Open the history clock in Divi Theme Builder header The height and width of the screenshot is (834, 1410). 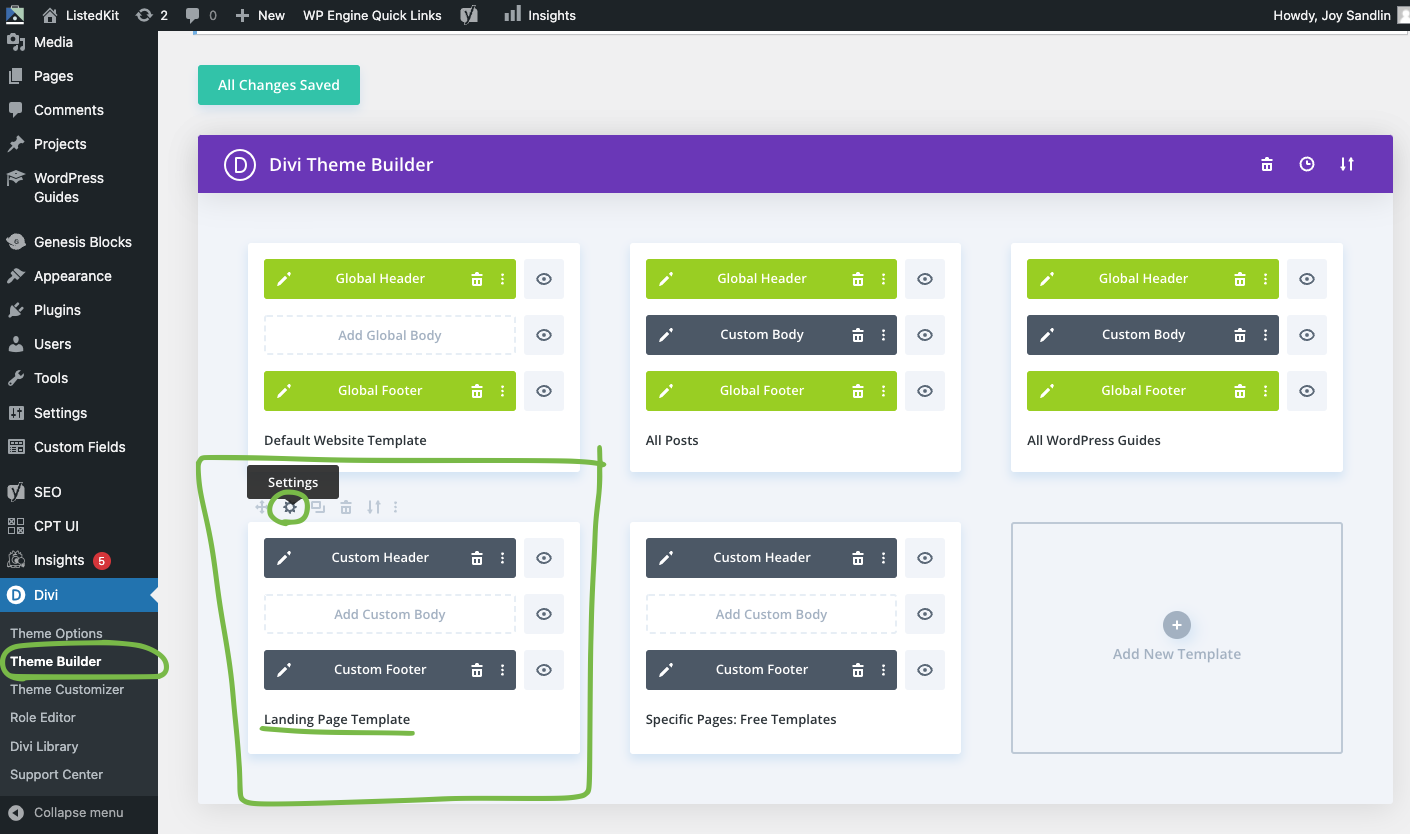point(1307,164)
